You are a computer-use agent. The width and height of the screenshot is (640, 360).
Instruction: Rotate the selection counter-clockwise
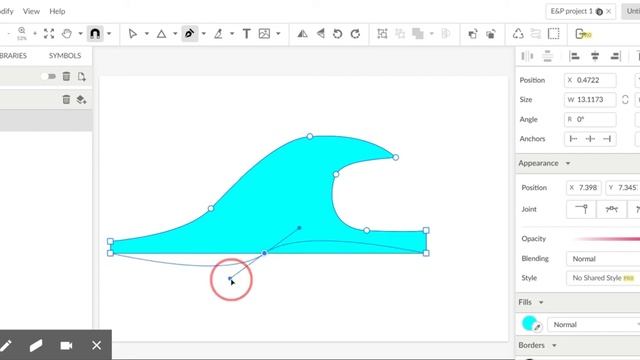pyautogui.click(x=338, y=33)
